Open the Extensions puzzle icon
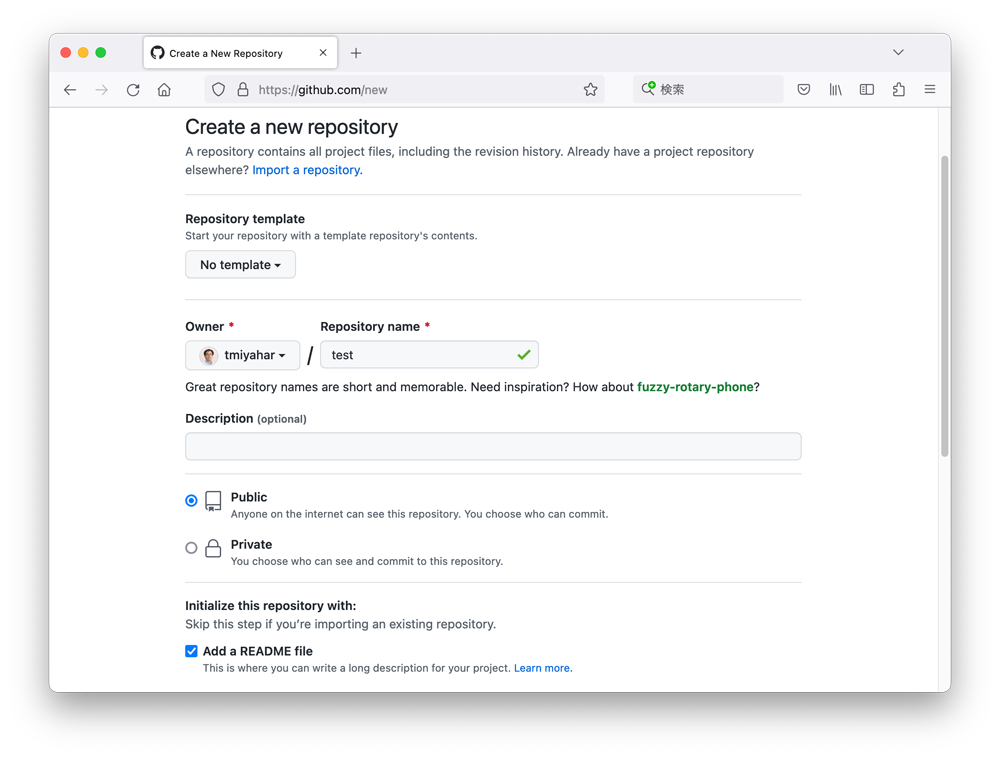This screenshot has height=757, width=1000. 899,90
